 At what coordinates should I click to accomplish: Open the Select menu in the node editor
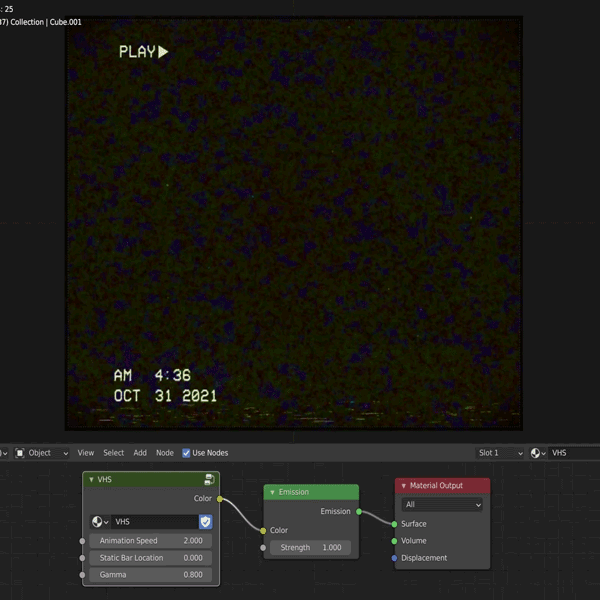tap(114, 453)
